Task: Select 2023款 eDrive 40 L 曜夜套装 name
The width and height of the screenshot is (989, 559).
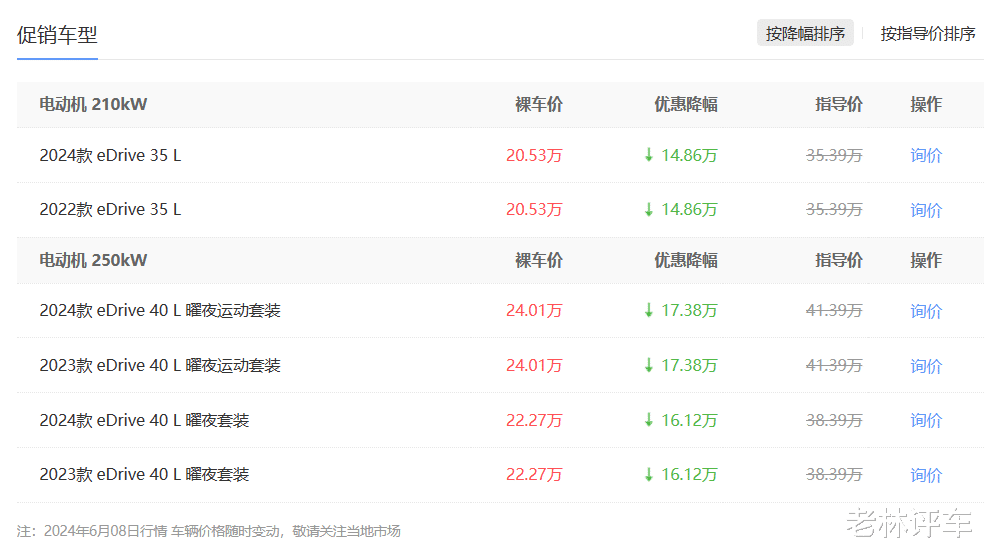Action: click(144, 474)
